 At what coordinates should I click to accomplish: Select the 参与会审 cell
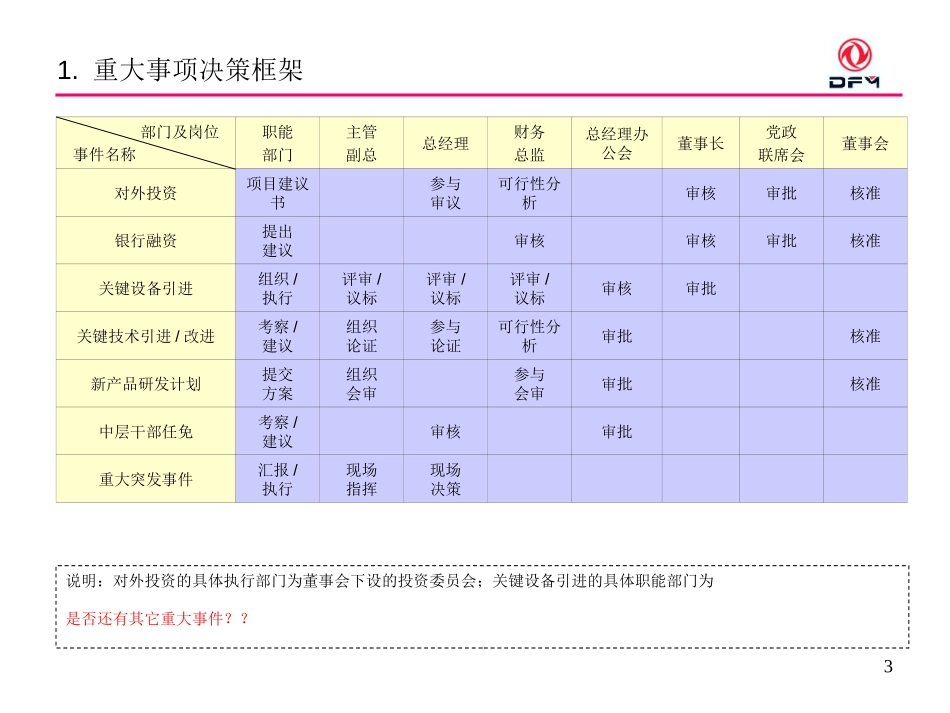pyautogui.click(x=530, y=384)
